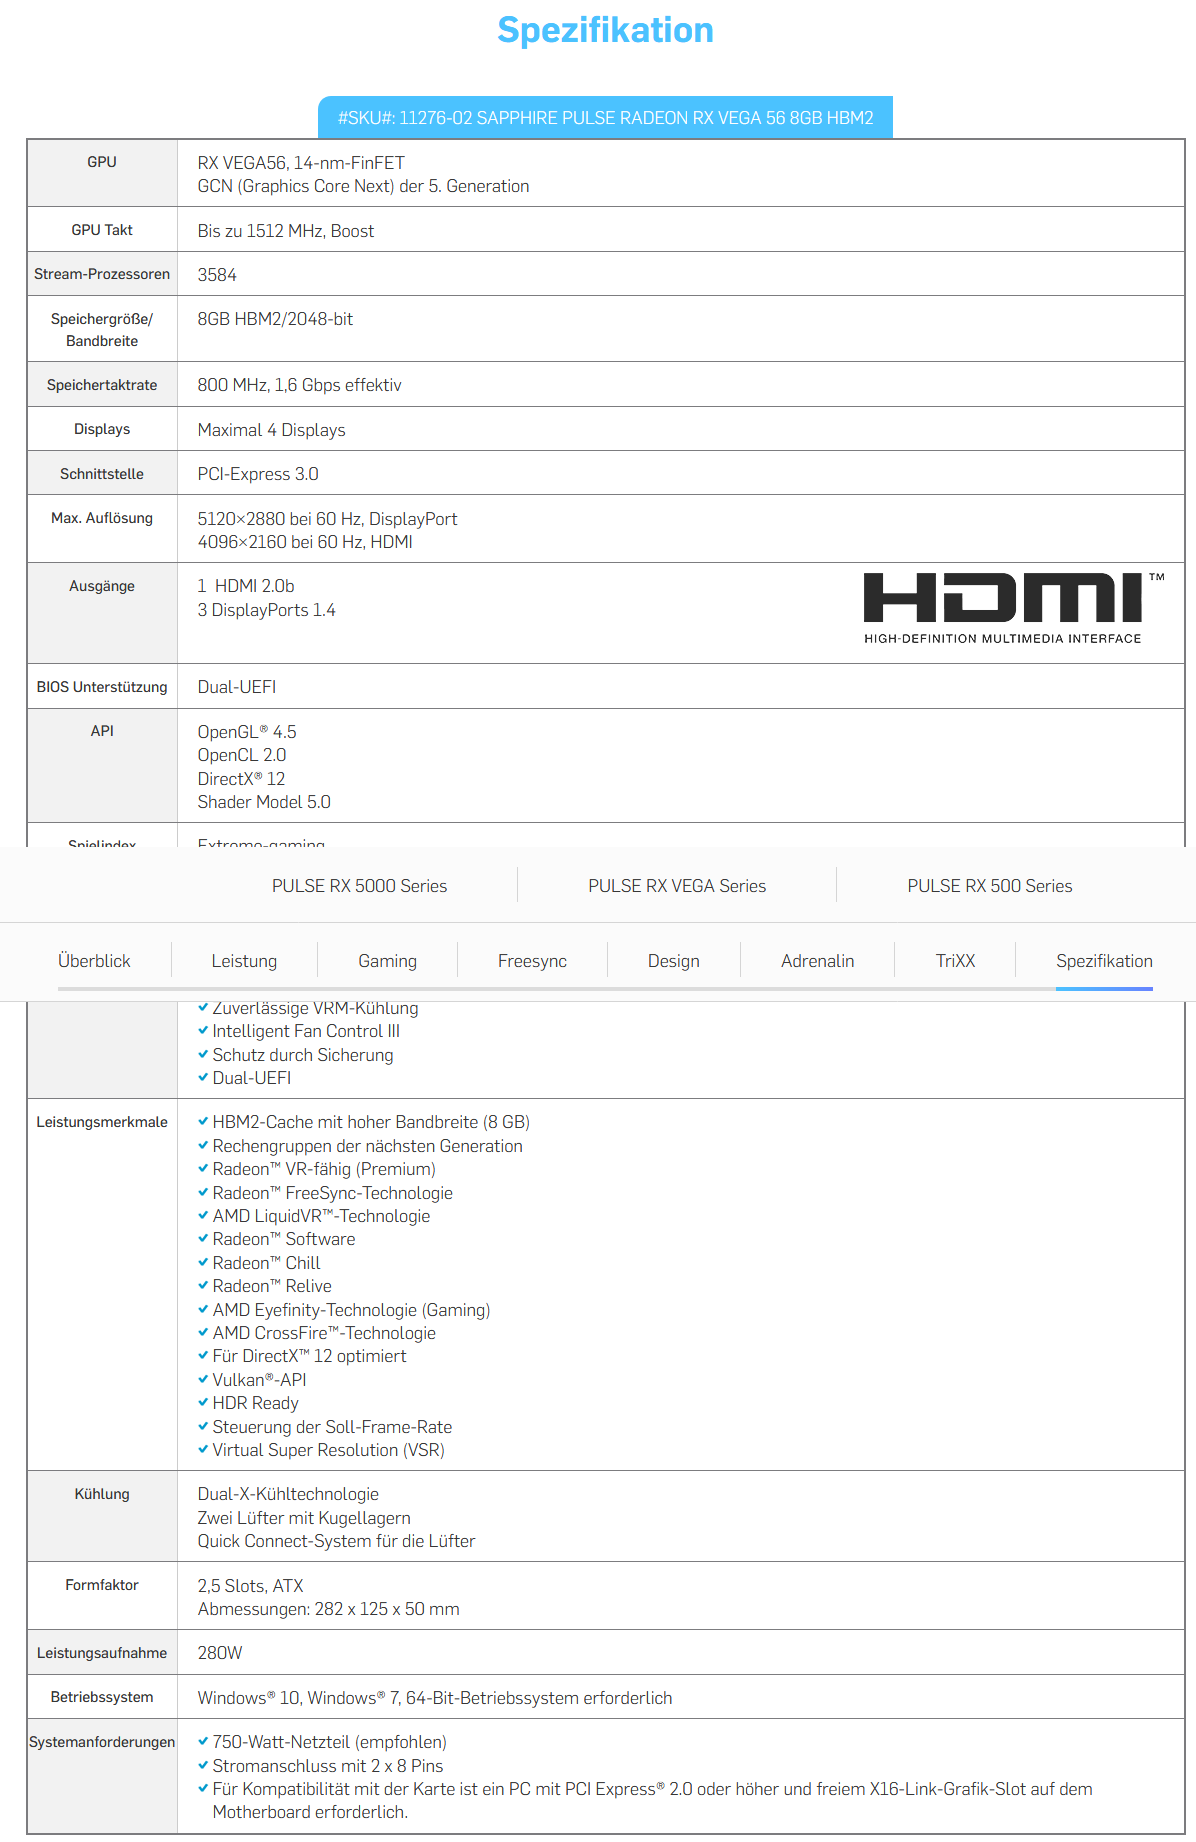Select the Spezifikation tab
This screenshot has width=1196, height=1842.
(x=1104, y=961)
